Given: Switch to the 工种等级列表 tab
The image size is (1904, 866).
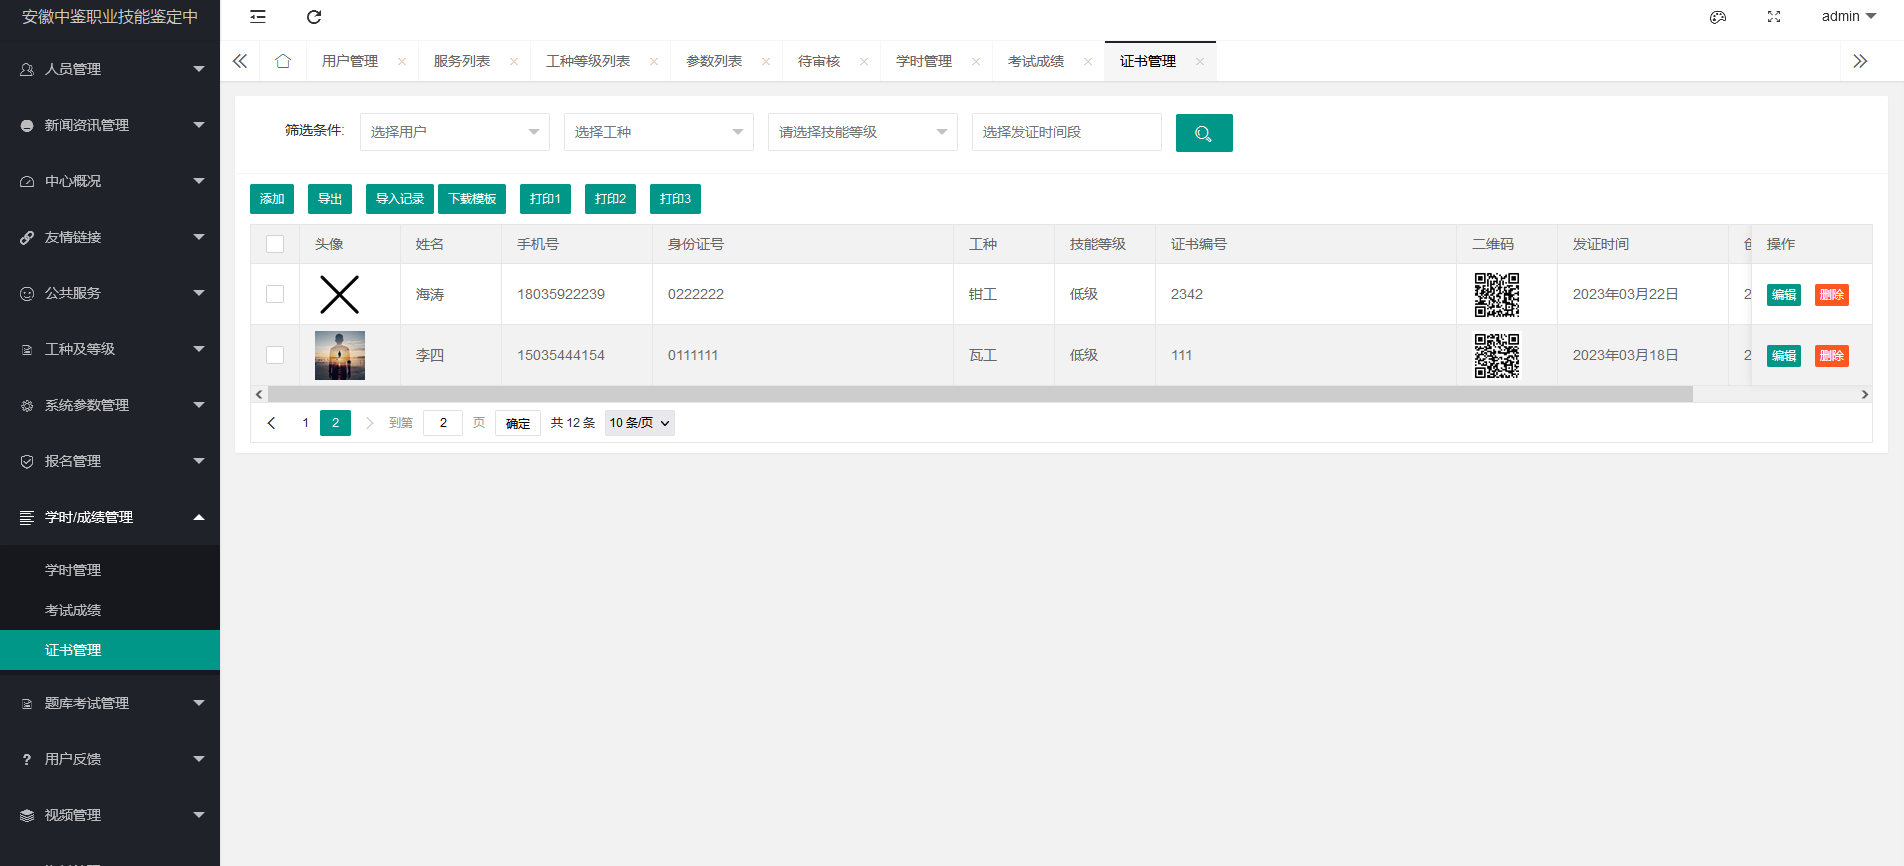Looking at the screenshot, I should (x=588, y=62).
